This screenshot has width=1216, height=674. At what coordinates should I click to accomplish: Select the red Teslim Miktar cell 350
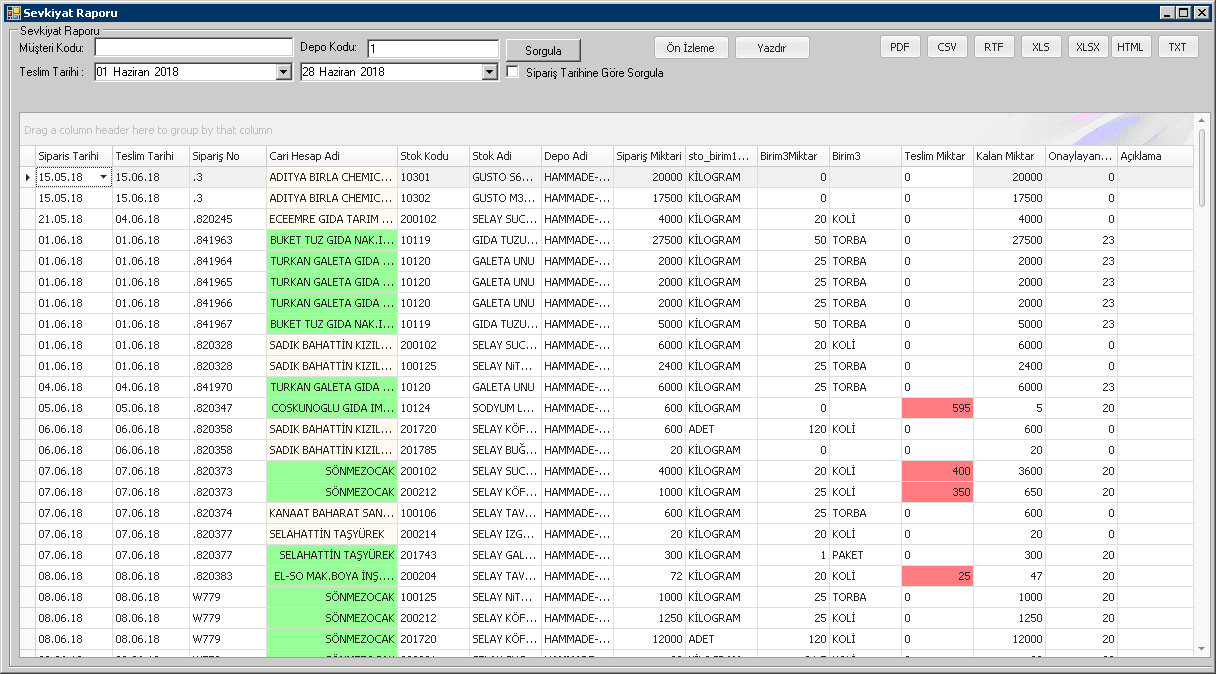[x=937, y=492]
